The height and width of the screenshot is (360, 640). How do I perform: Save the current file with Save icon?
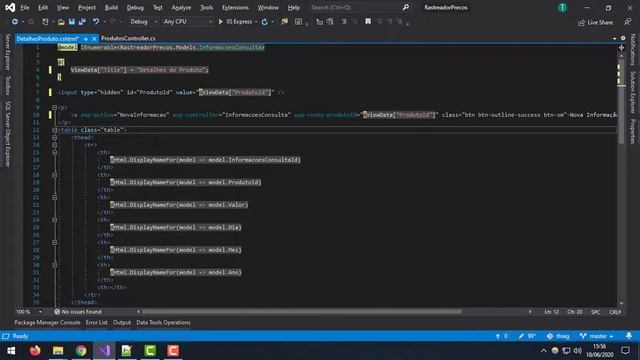point(71,22)
